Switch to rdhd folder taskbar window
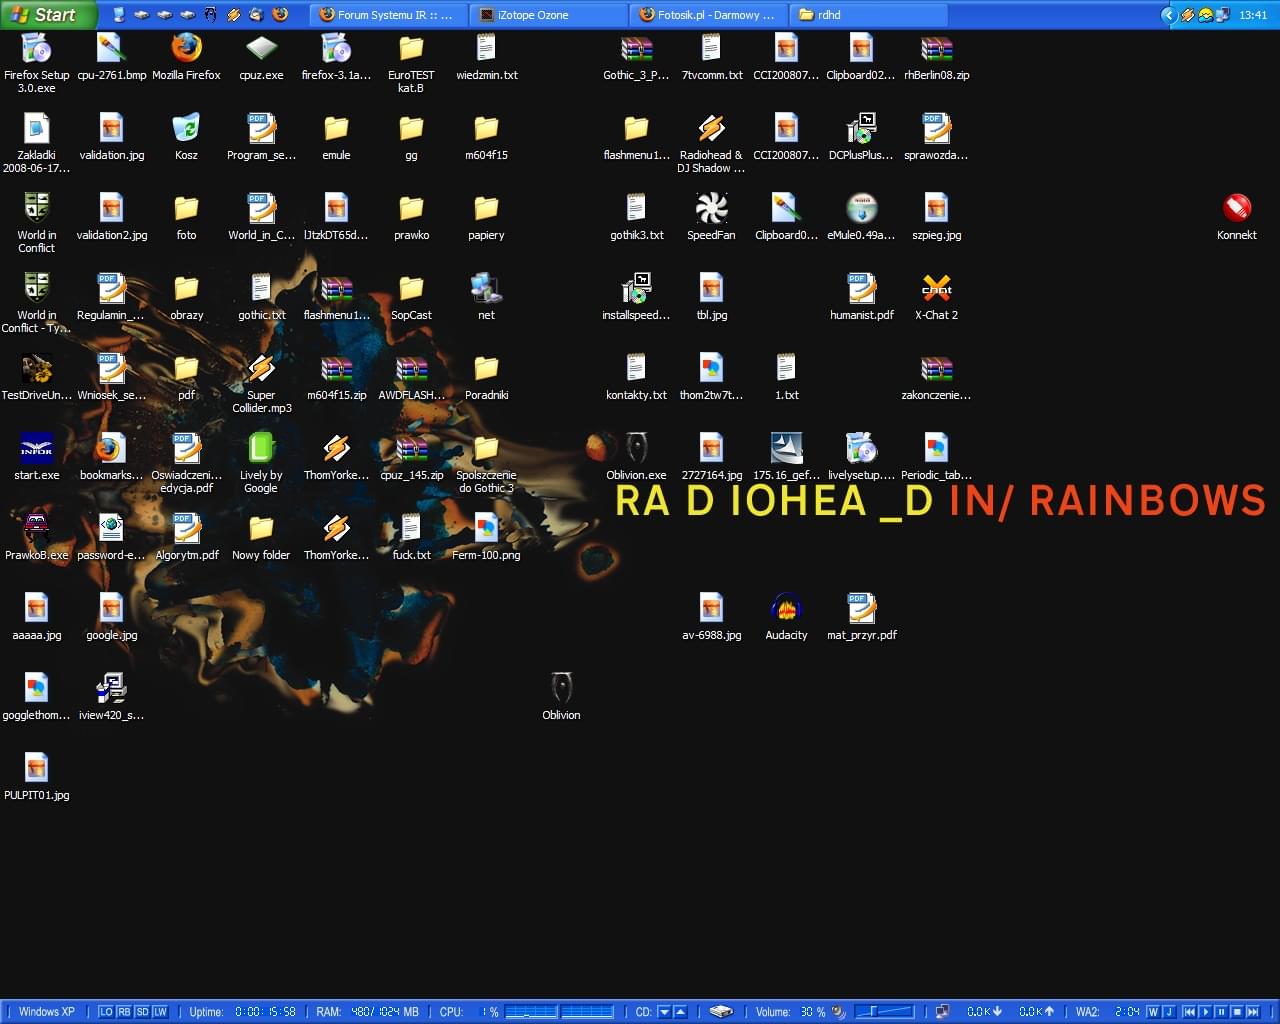Screen dimensions: 1280x1024 [867, 15]
